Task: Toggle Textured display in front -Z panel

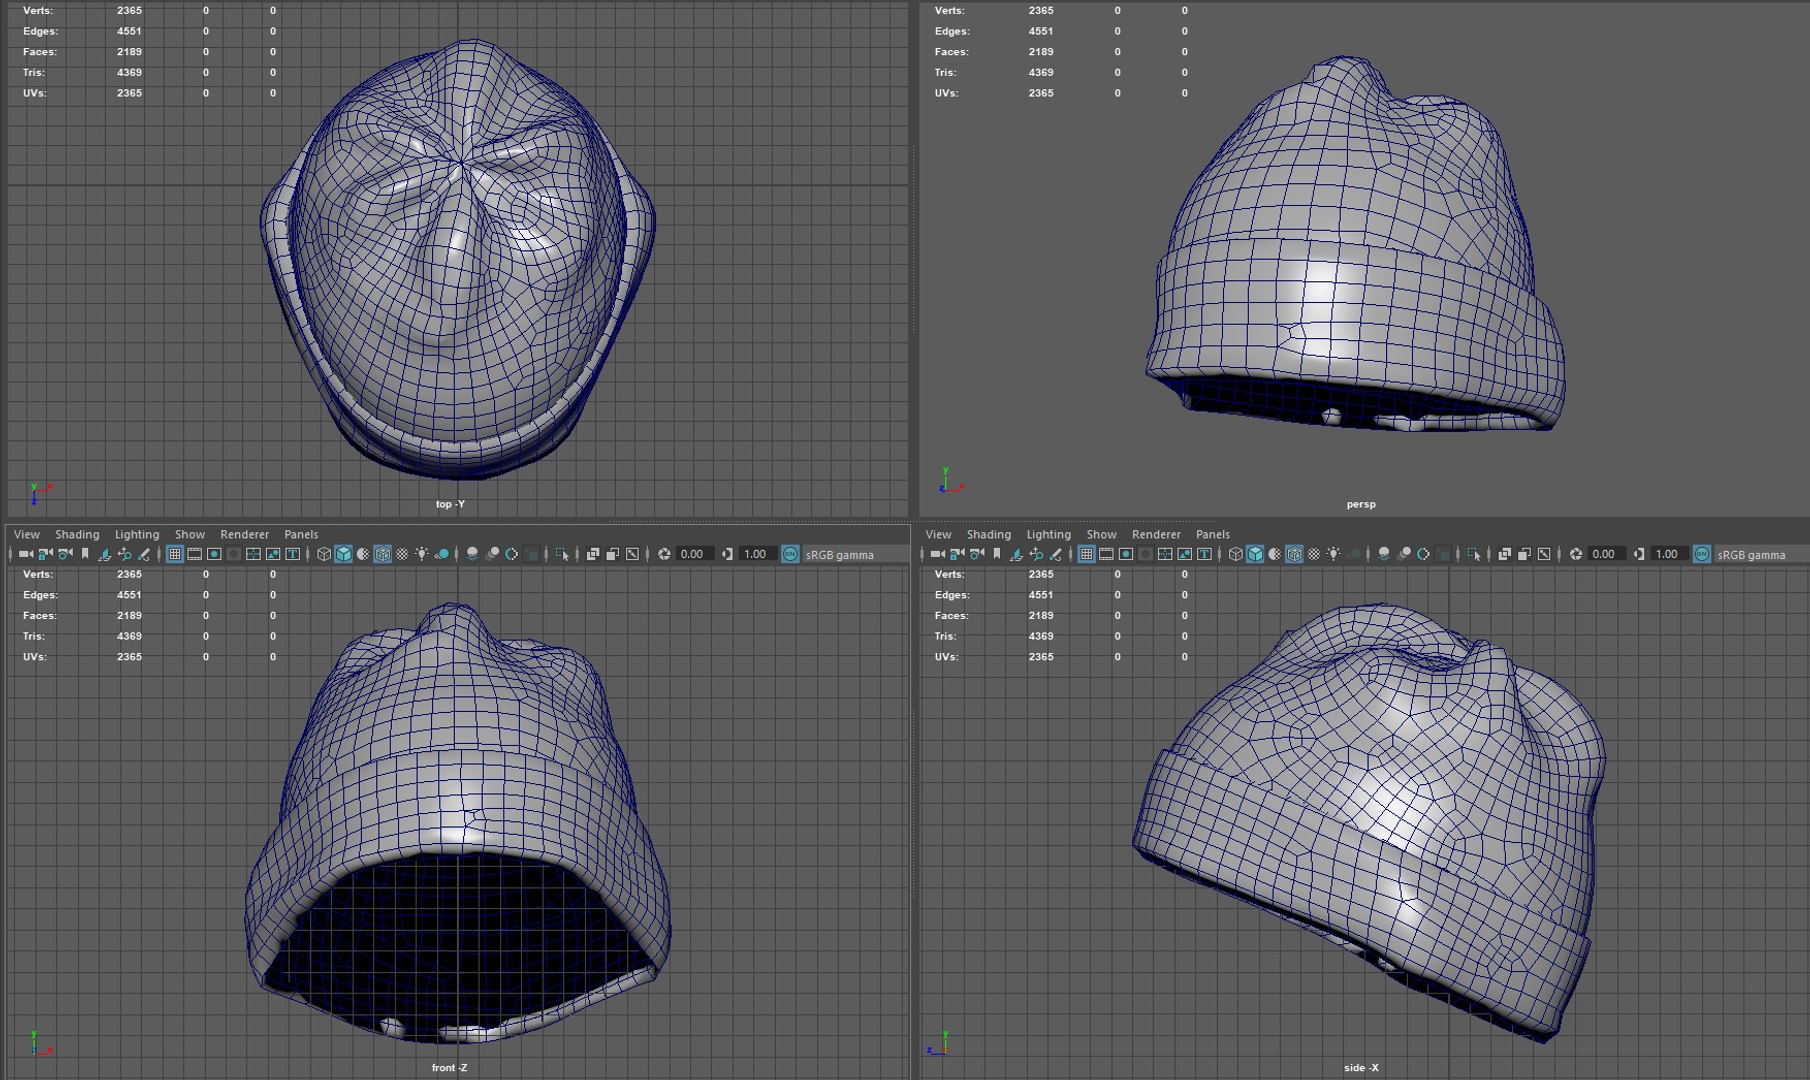Action: [402, 554]
